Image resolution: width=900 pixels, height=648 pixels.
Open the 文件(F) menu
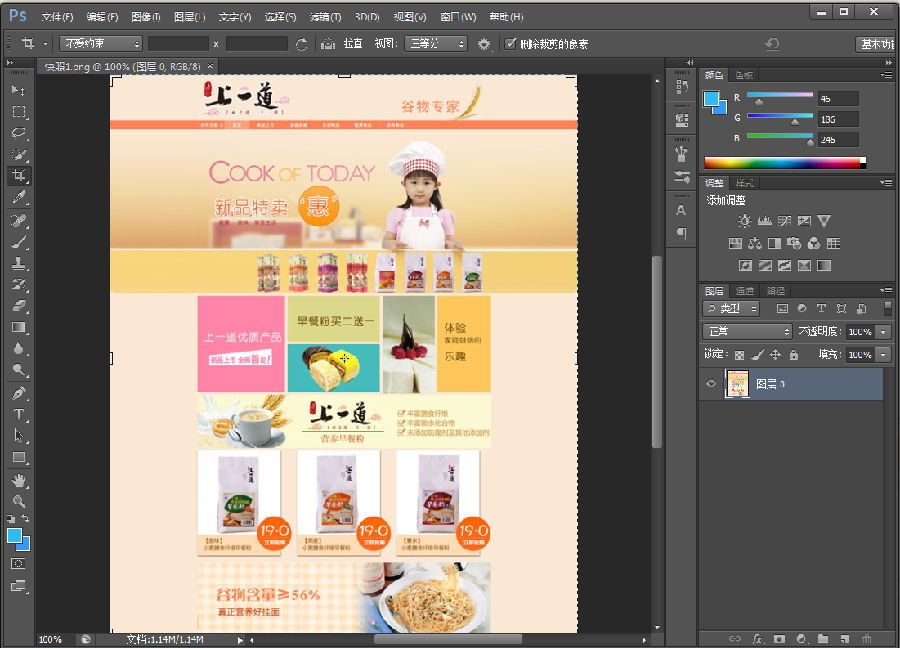point(57,17)
